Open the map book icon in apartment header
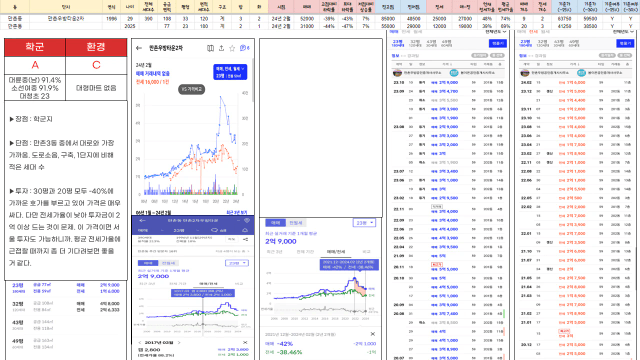The height and width of the screenshot is (360, 640). point(210,48)
